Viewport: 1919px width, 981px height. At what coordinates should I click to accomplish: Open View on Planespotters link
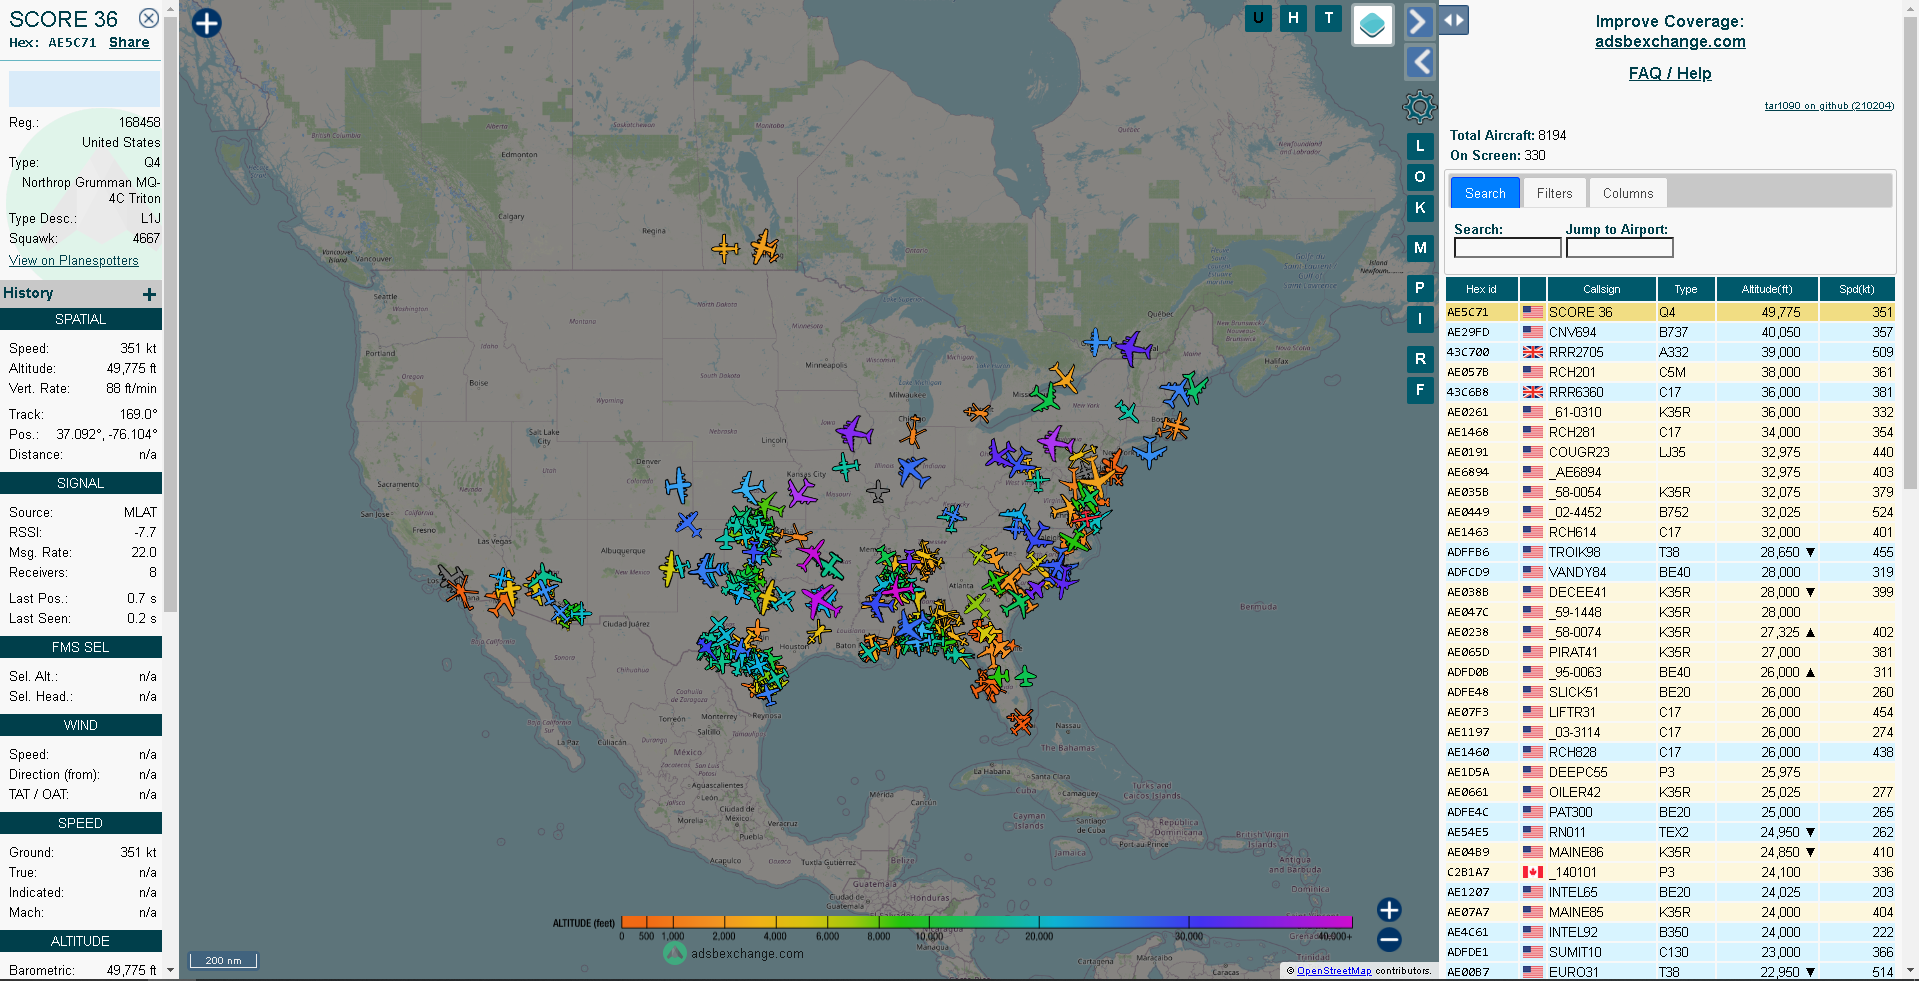pyautogui.click(x=74, y=260)
